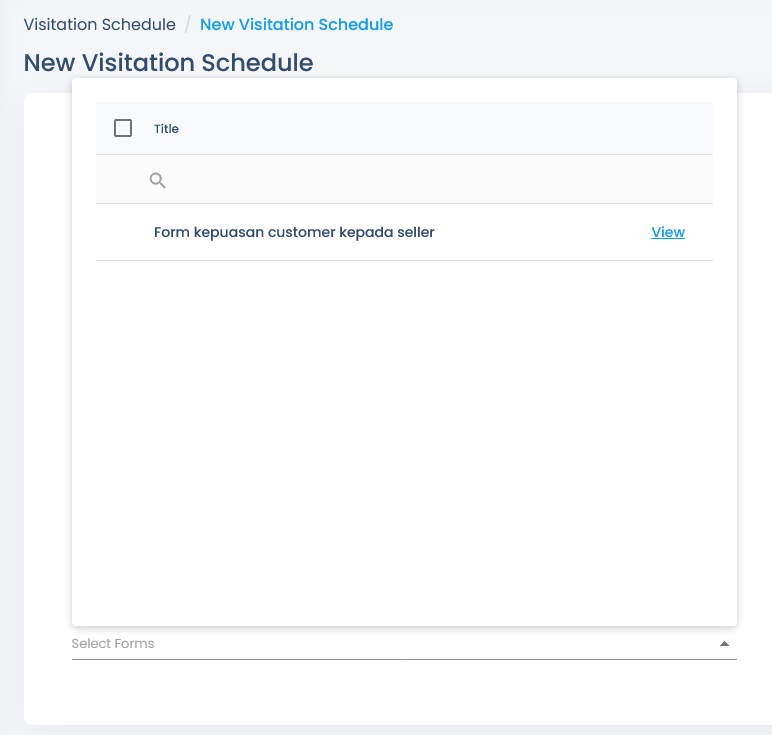Click the filter row area right of the magnifier
Screen dimensions: 772x735
(x=438, y=180)
